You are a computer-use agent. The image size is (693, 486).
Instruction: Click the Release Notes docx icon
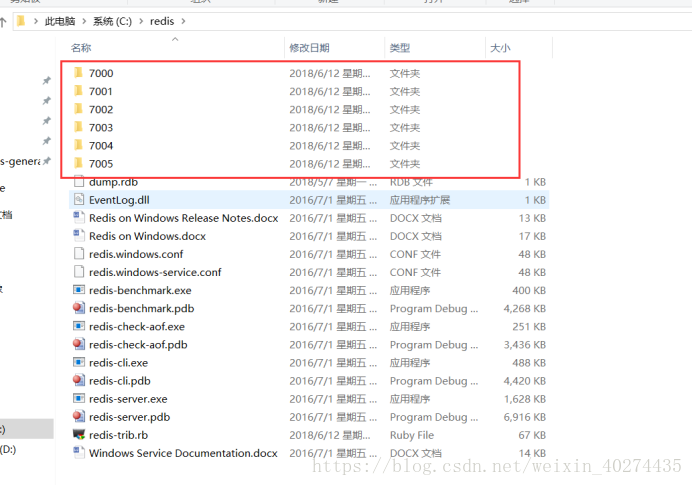click(x=79, y=217)
